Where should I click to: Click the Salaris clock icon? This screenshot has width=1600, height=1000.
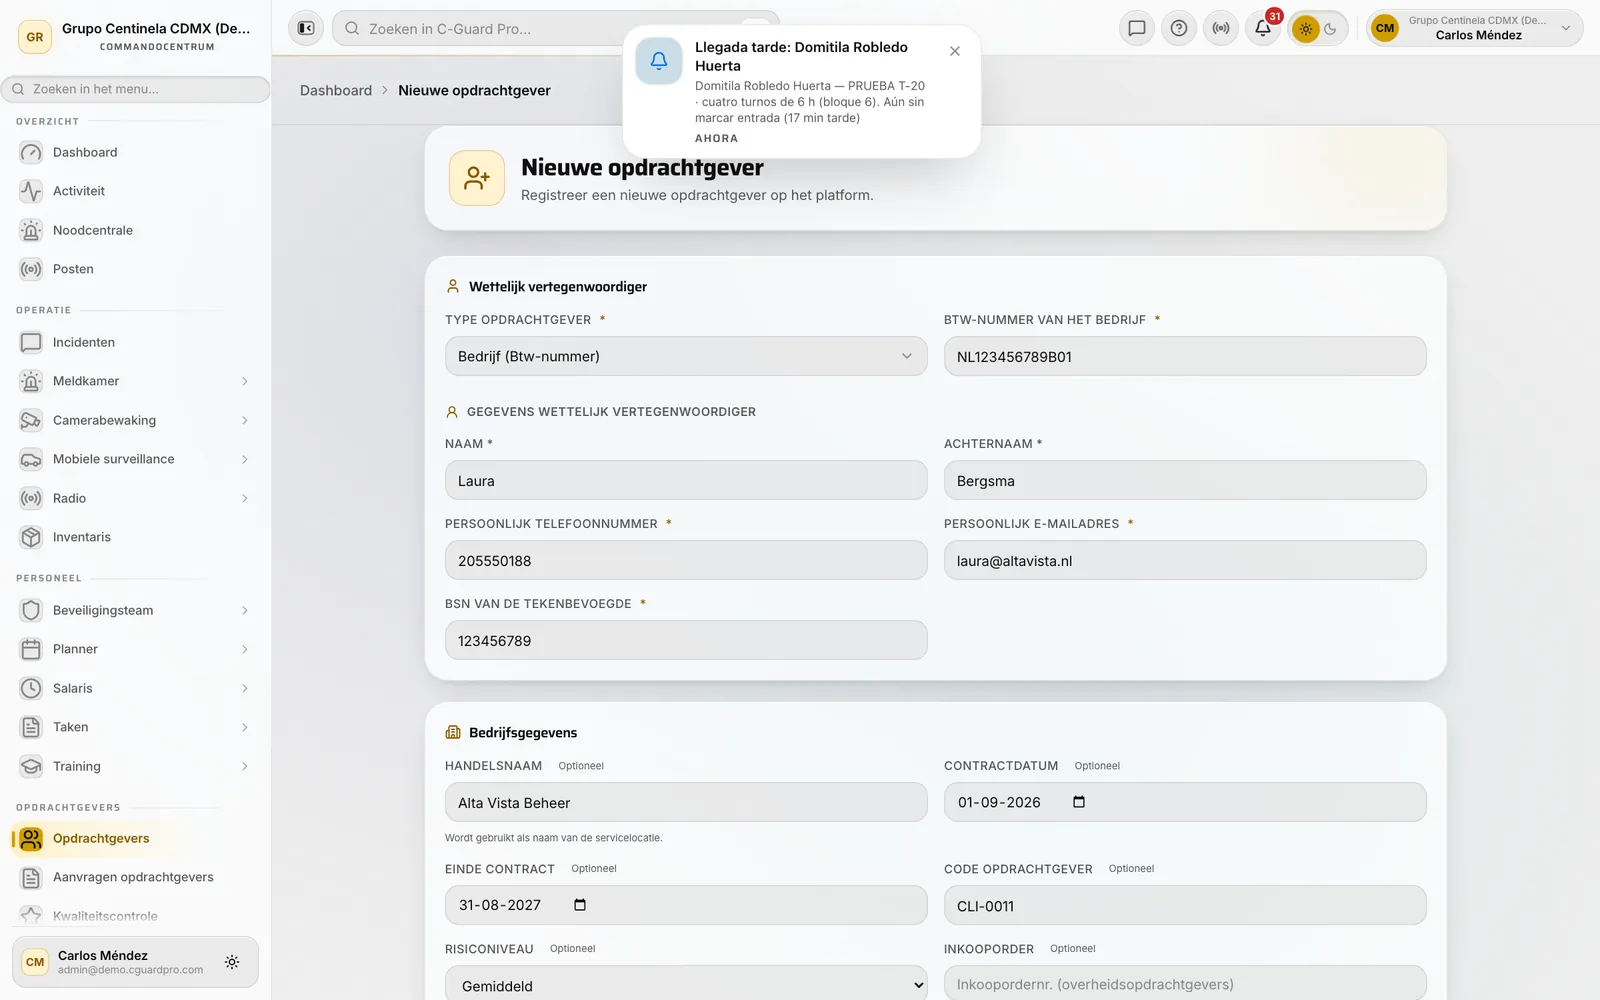click(31, 688)
